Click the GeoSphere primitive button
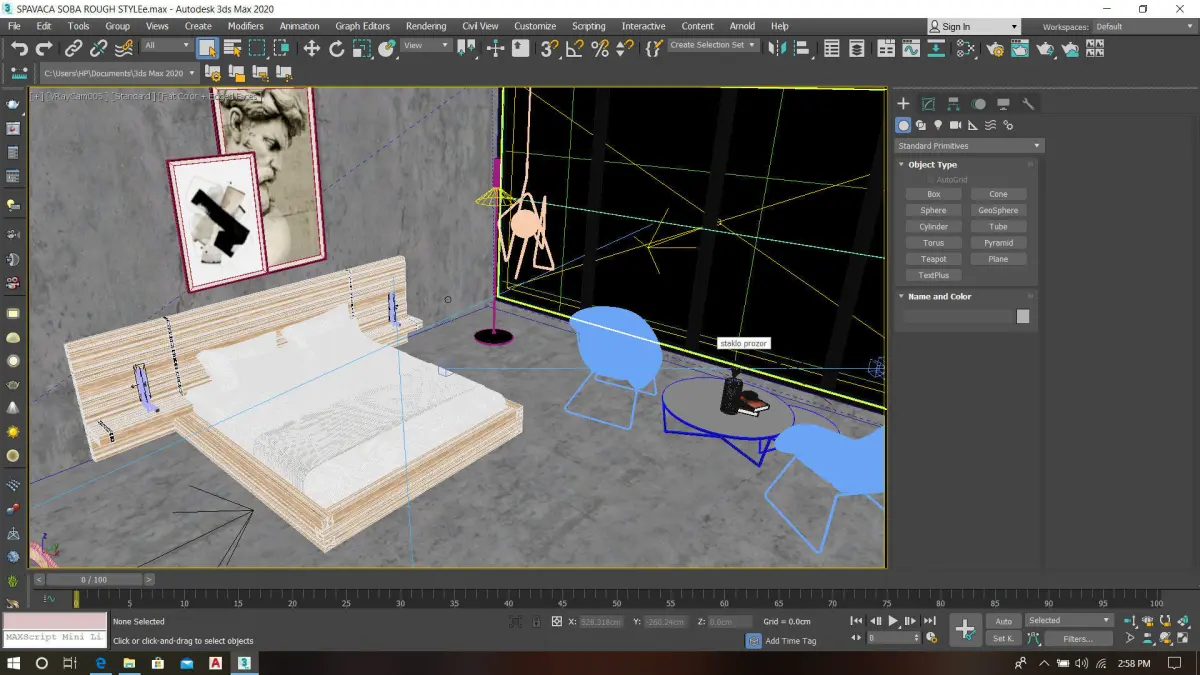The height and width of the screenshot is (675, 1200). tap(998, 210)
